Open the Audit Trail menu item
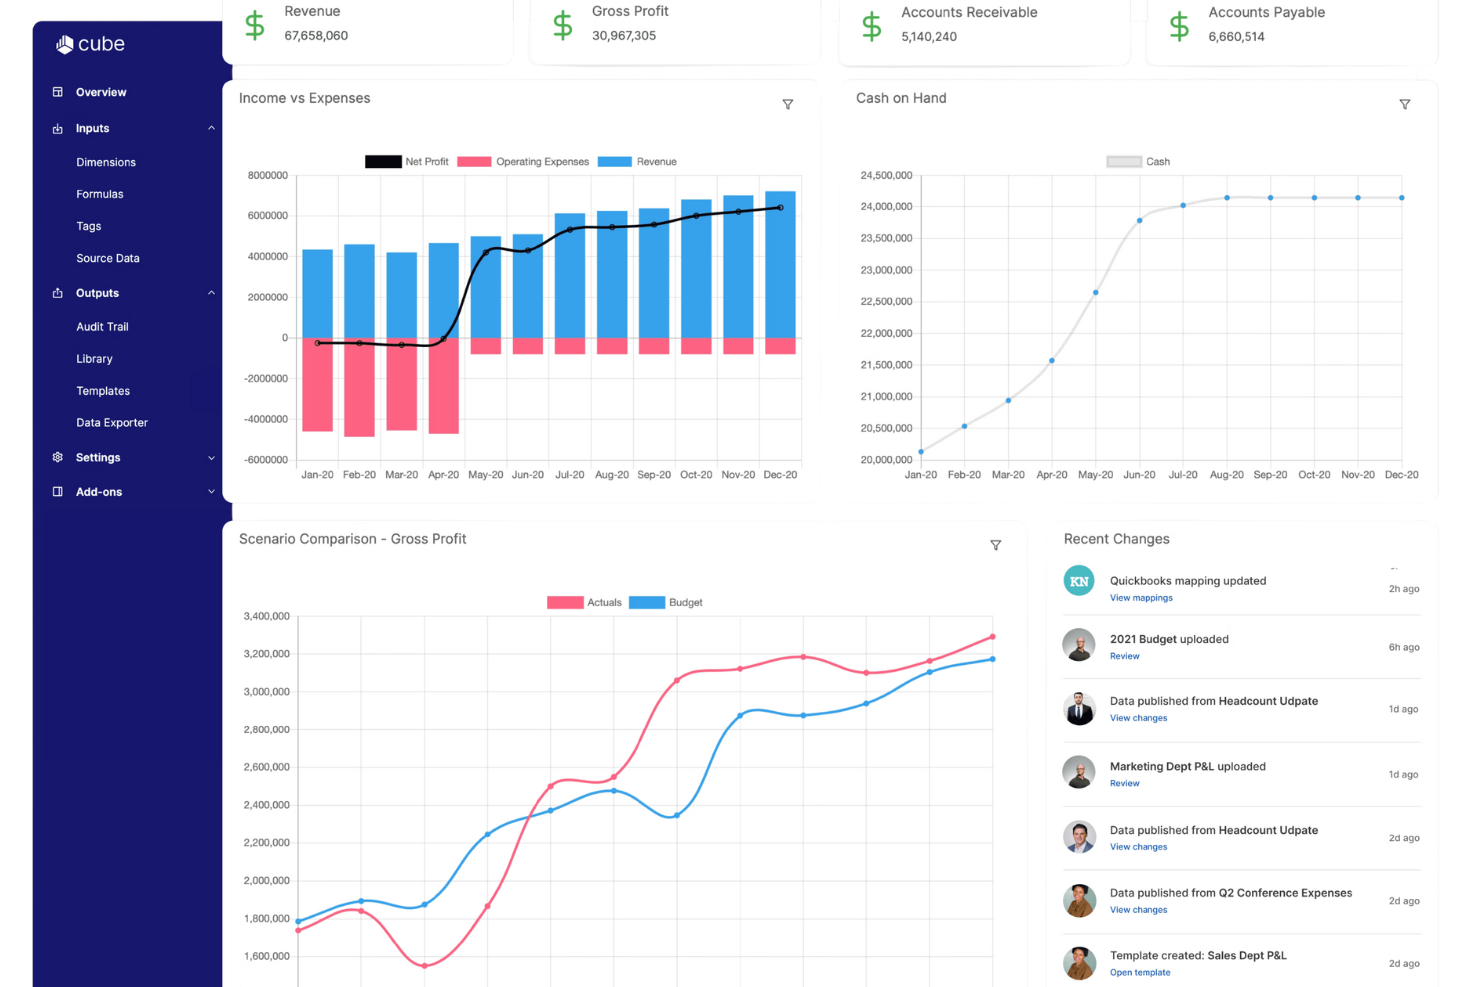Viewport: 1480px width, 987px height. click(102, 327)
